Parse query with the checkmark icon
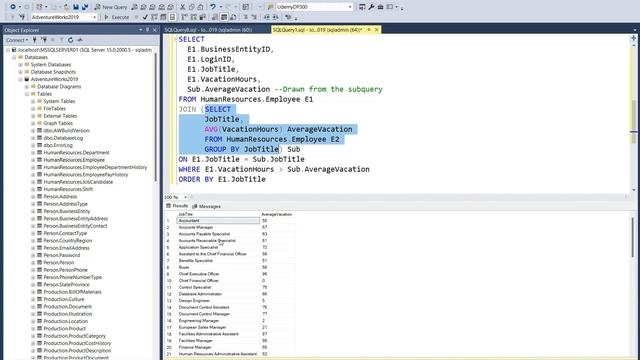The height and width of the screenshot is (360, 640). pyautogui.click(x=145, y=17)
